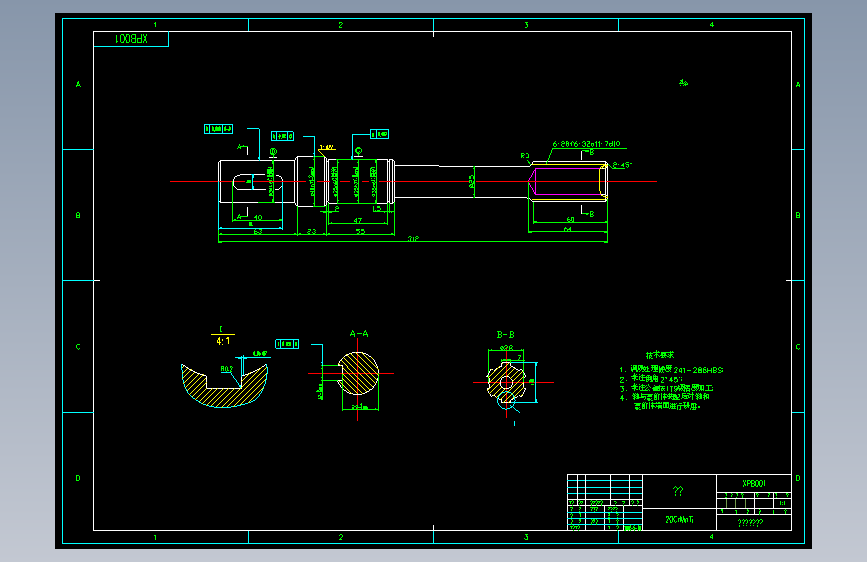Select the 1:1 scale cell in the title block

[782, 503]
